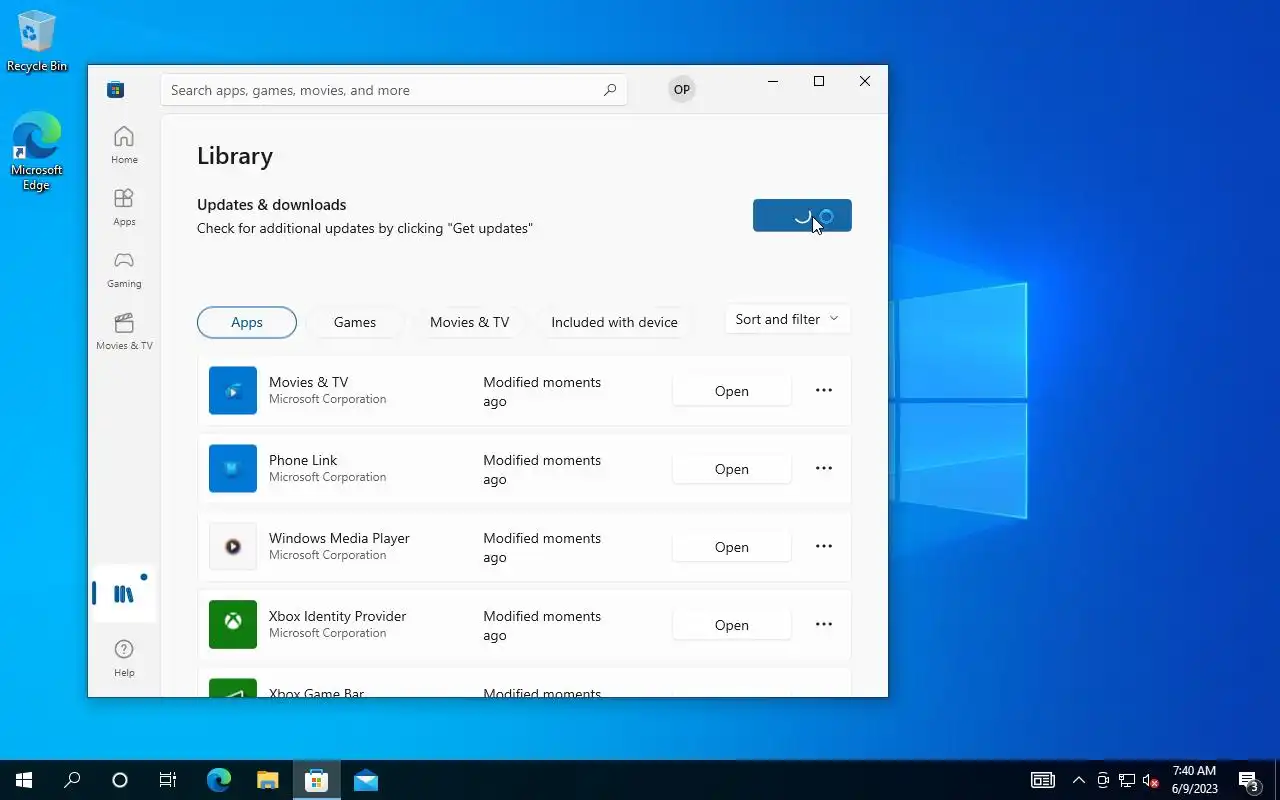The width and height of the screenshot is (1280, 800).
Task: Open Help in the Store sidebar
Action: tap(124, 658)
